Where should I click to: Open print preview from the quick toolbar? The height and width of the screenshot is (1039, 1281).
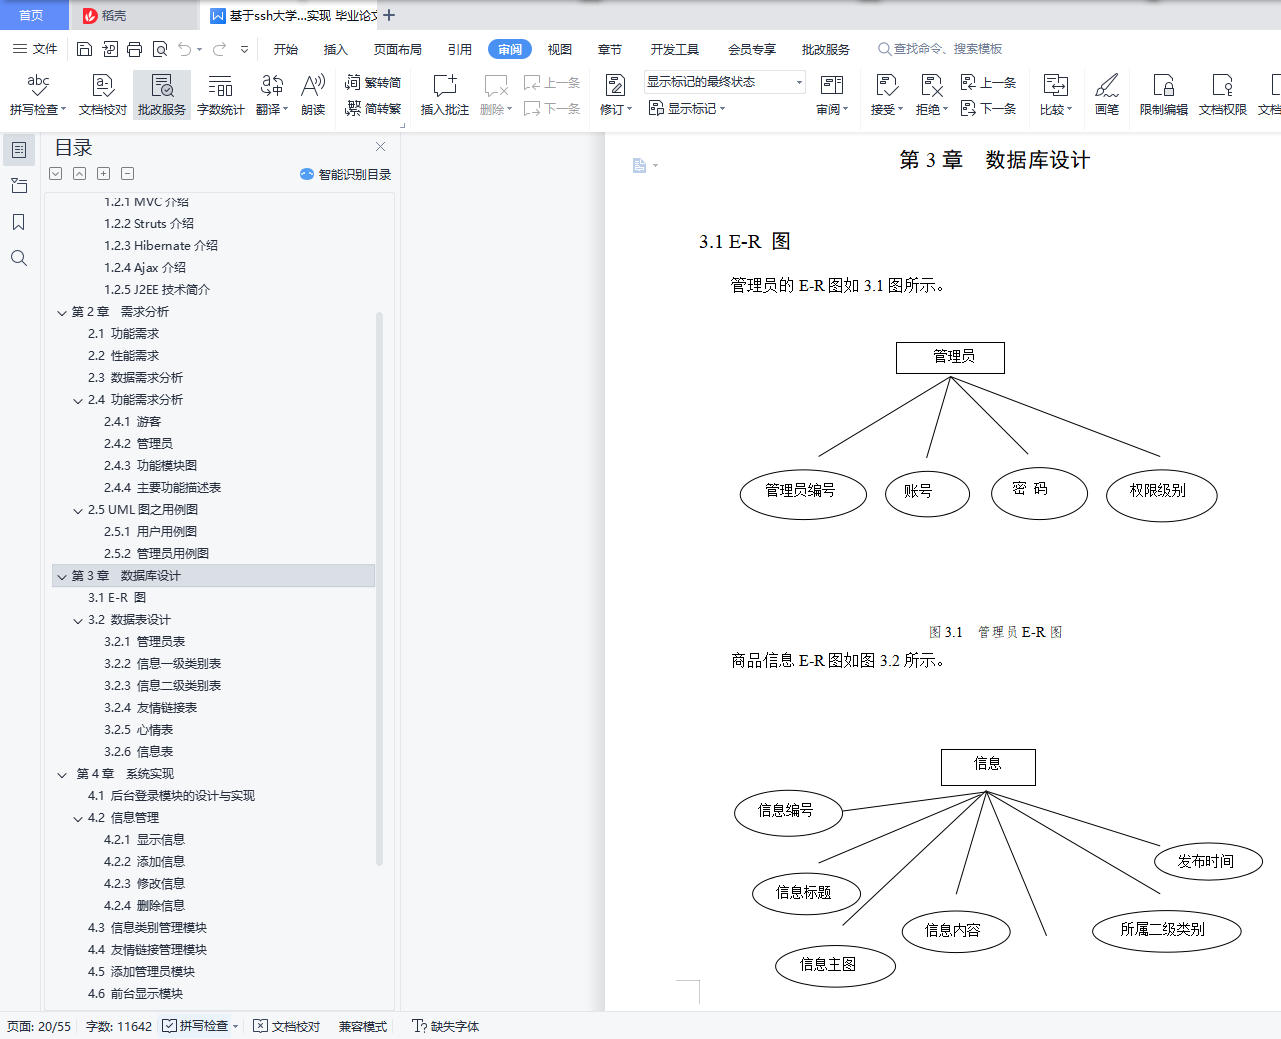pyautogui.click(x=159, y=49)
